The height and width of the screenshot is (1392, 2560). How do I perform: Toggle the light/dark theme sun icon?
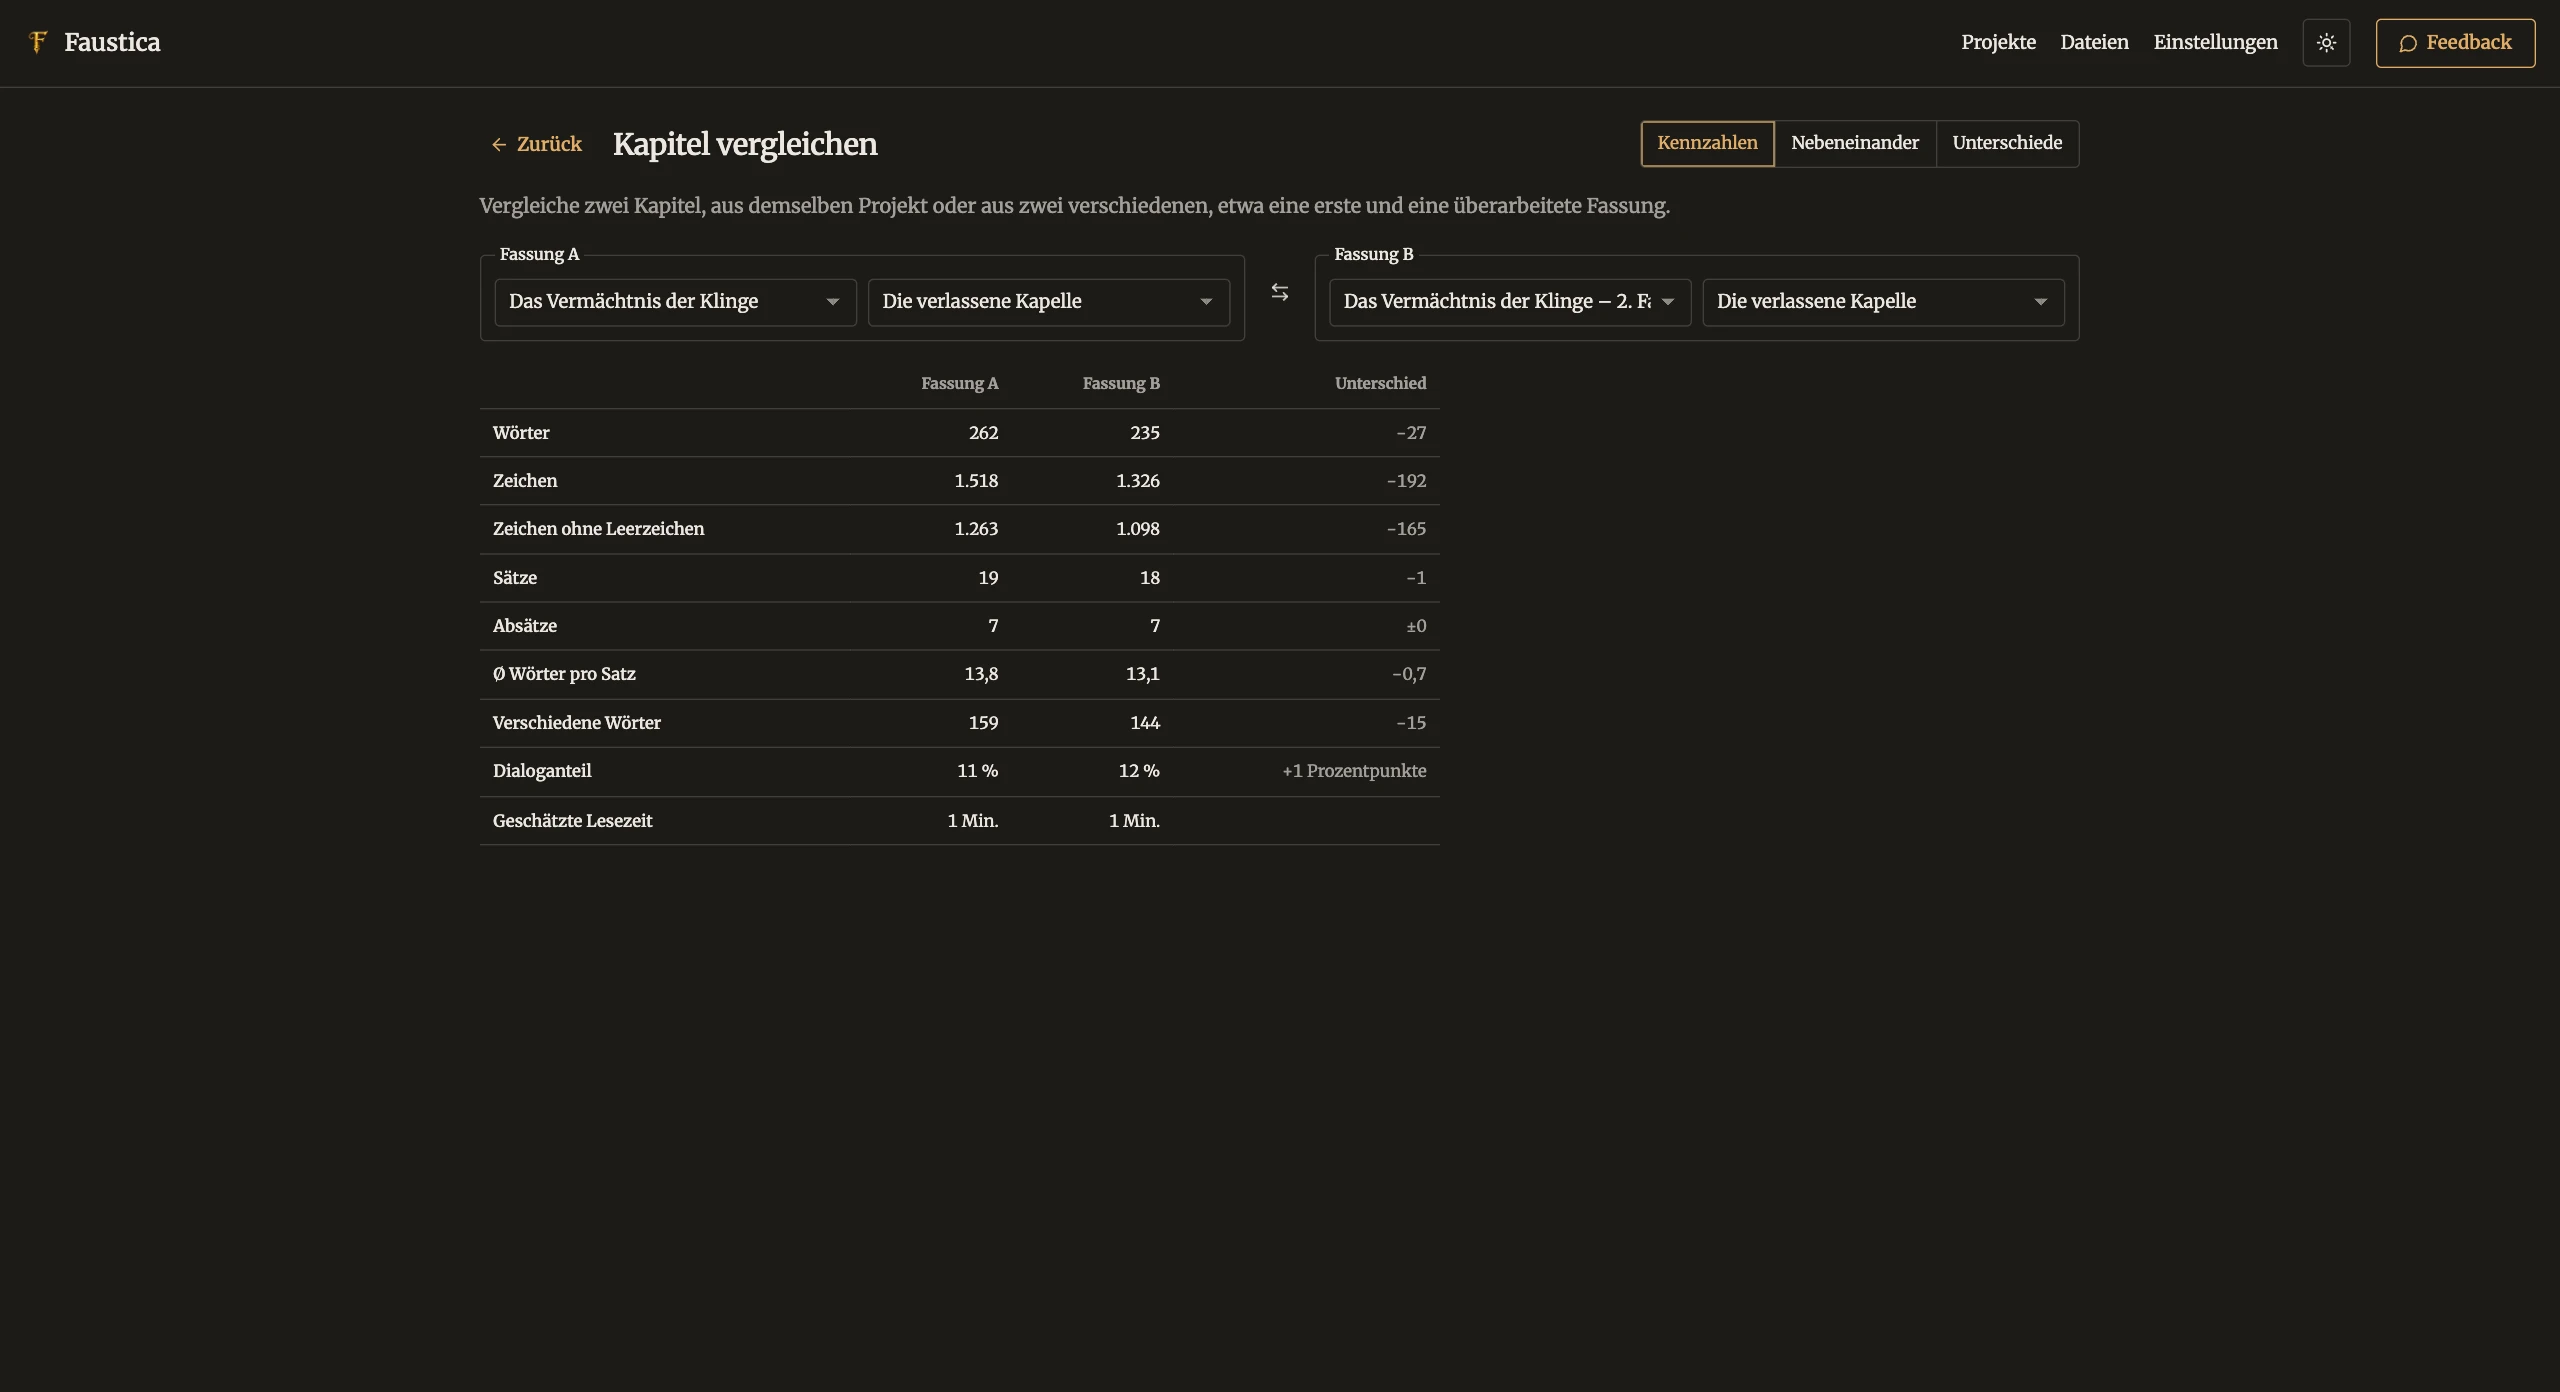pos(2326,43)
